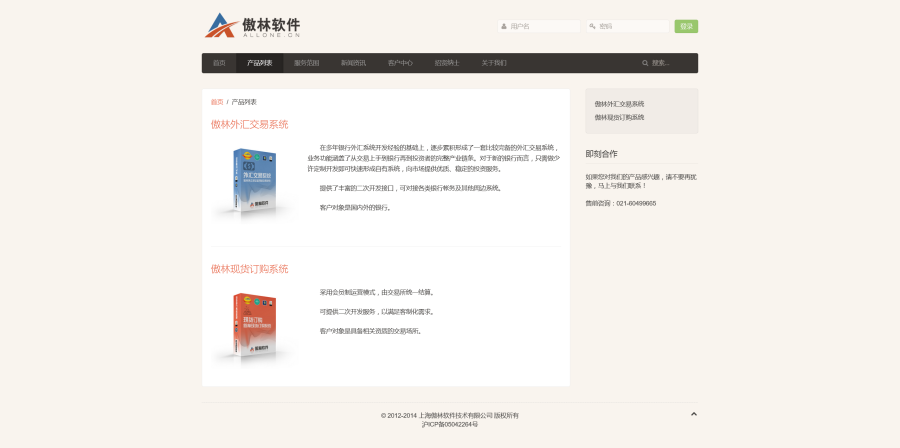Open the 客户中心 nav item
The width and height of the screenshot is (900, 448).
[x=400, y=63]
